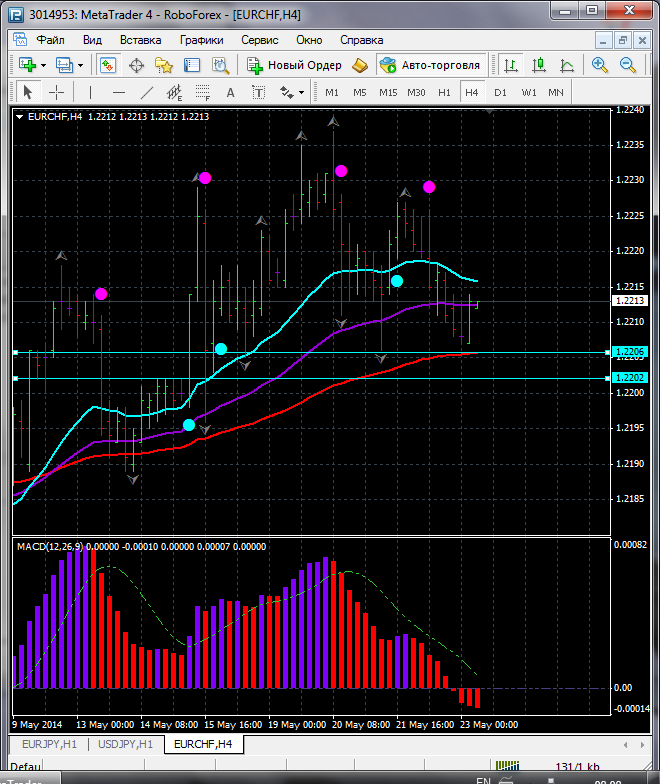Toggle the Авто-торговля button
Image resolution: width=660 pixels, height=784 pixels.
[430, 65]
